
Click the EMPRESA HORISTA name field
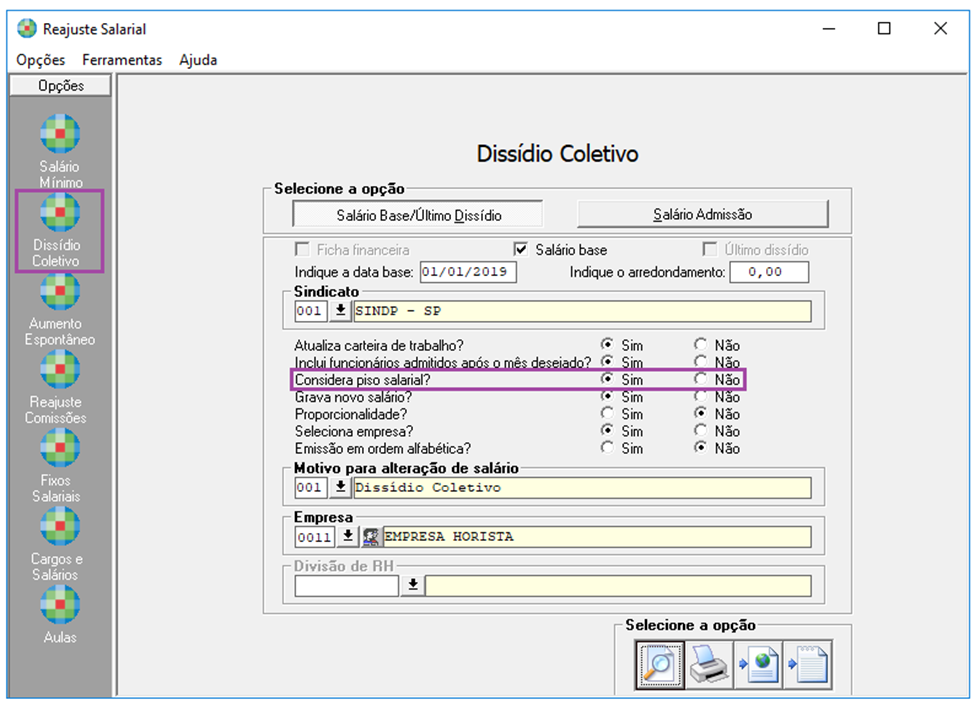(x=598, y=537)
